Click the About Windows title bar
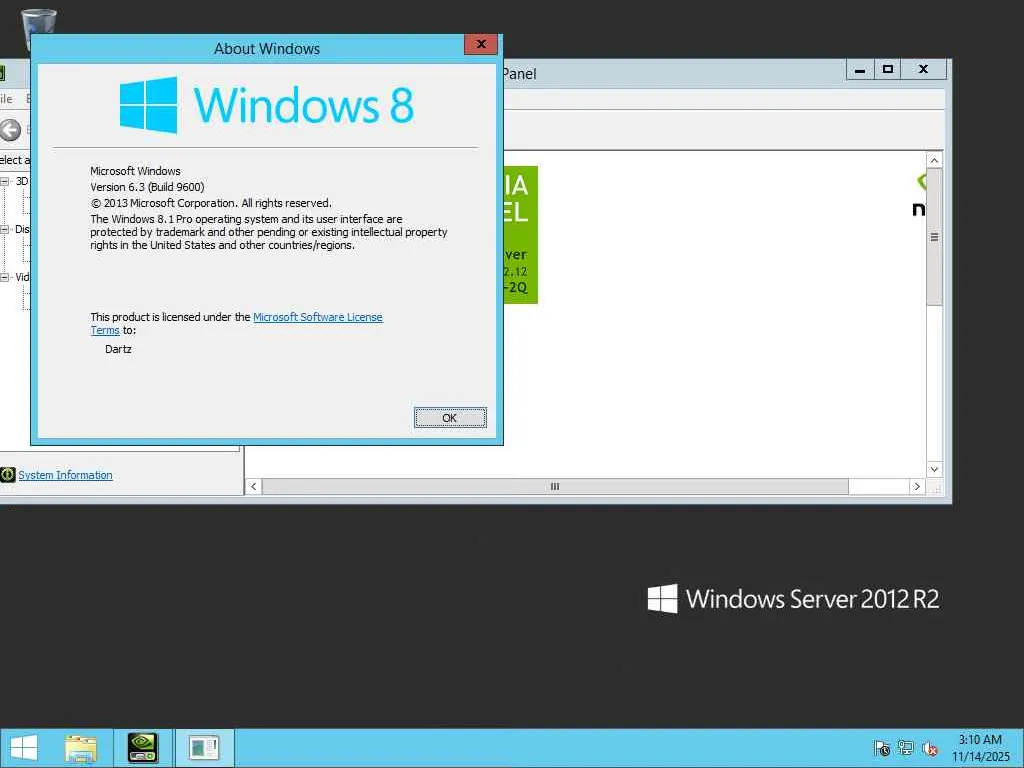The width and height of the screenshot is (1024, 768). [x=266, y=48]
